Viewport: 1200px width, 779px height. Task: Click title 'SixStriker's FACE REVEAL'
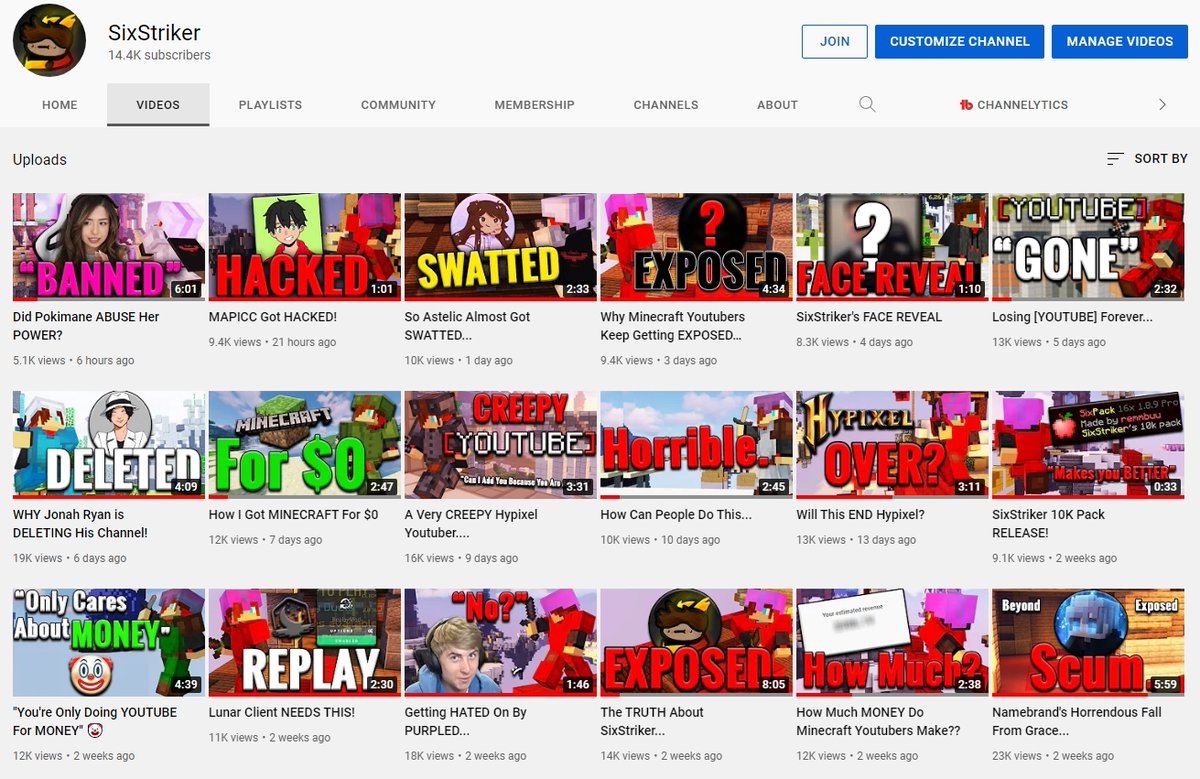click(x=869, y=317)
